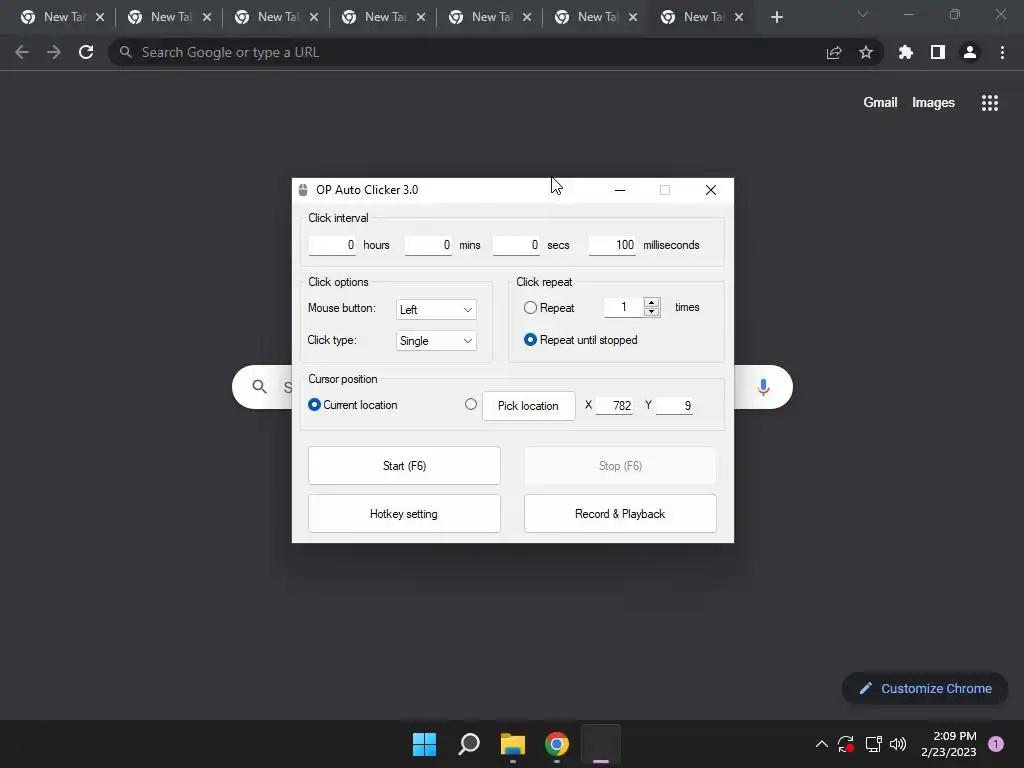Open the taskbar clock and date
Screen dimensions: 1024x768
coord(949,744)
